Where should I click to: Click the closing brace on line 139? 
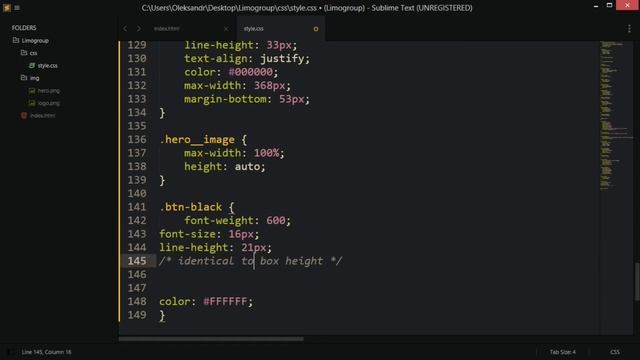(162, 180)
